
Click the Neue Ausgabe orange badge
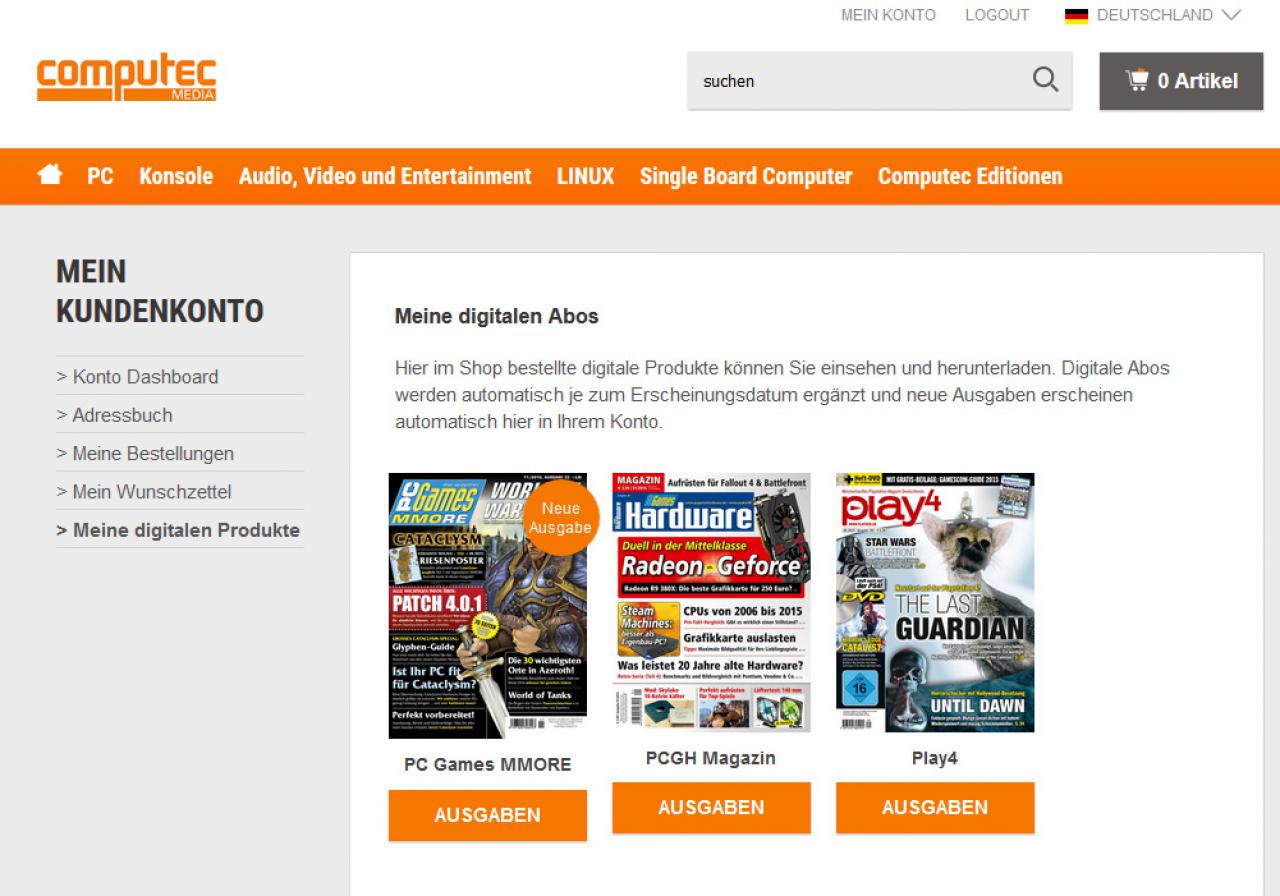coord(560,518)
